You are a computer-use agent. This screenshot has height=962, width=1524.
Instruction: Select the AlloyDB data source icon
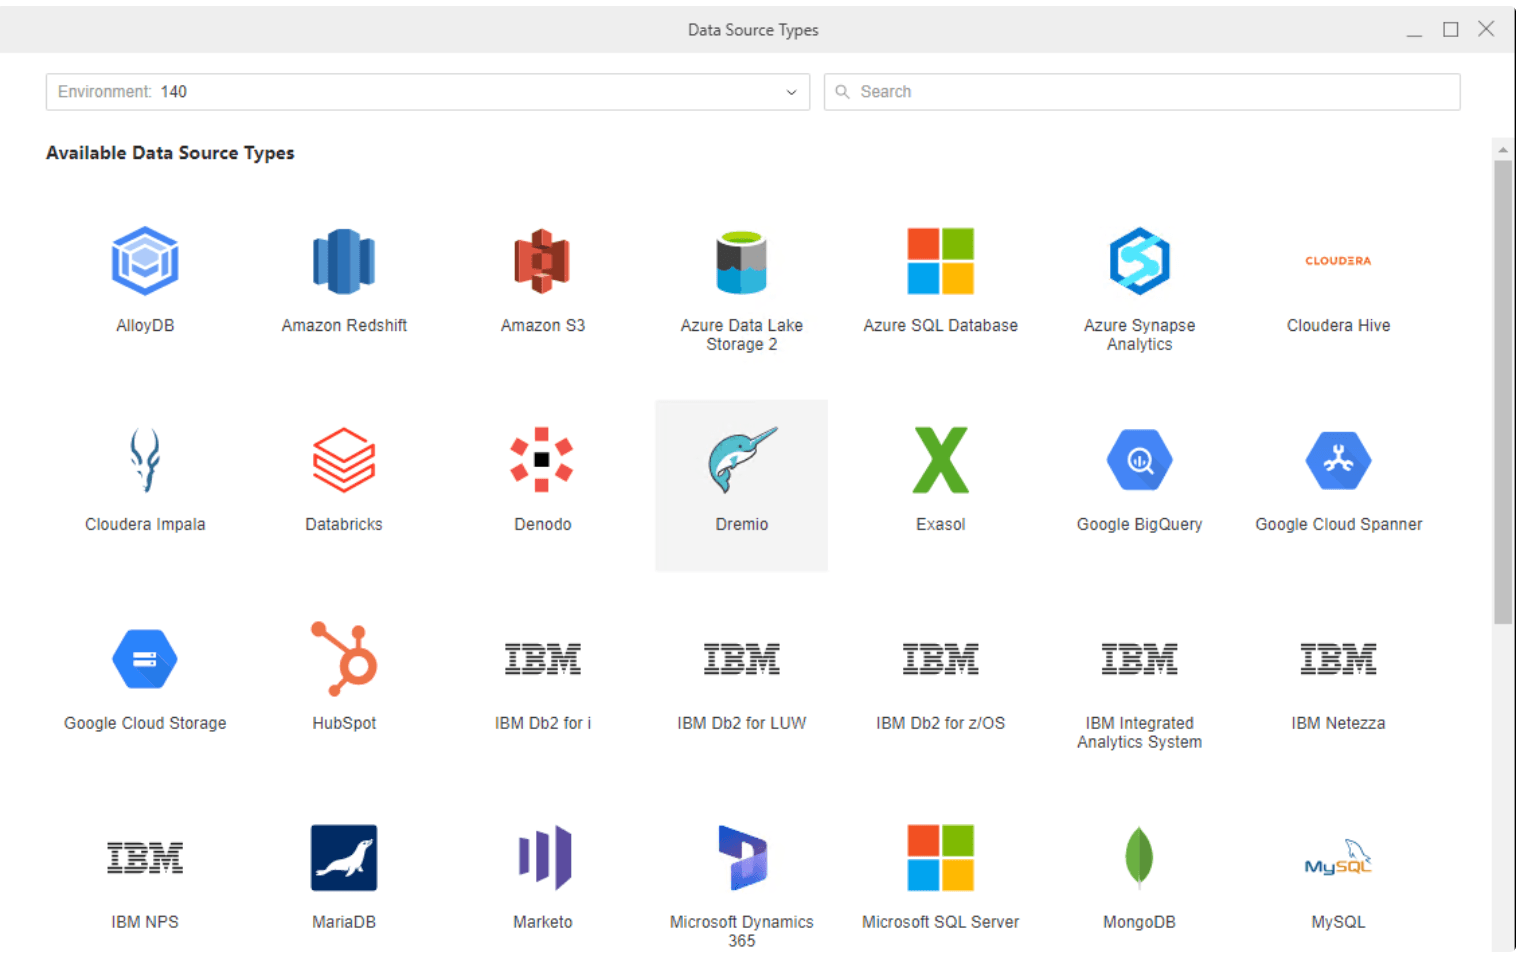point(145,261)
